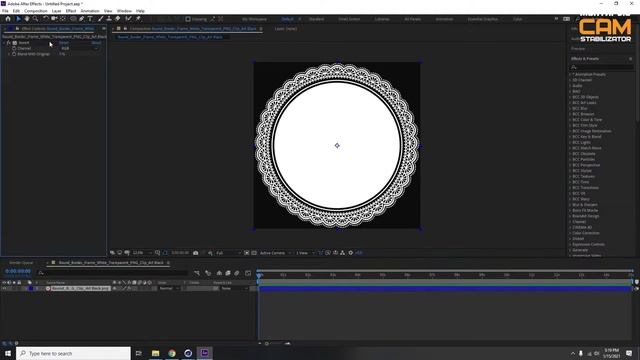The image size is (640, 360).
Task: Open the Windows Start menu
Action: pos(8,353)
